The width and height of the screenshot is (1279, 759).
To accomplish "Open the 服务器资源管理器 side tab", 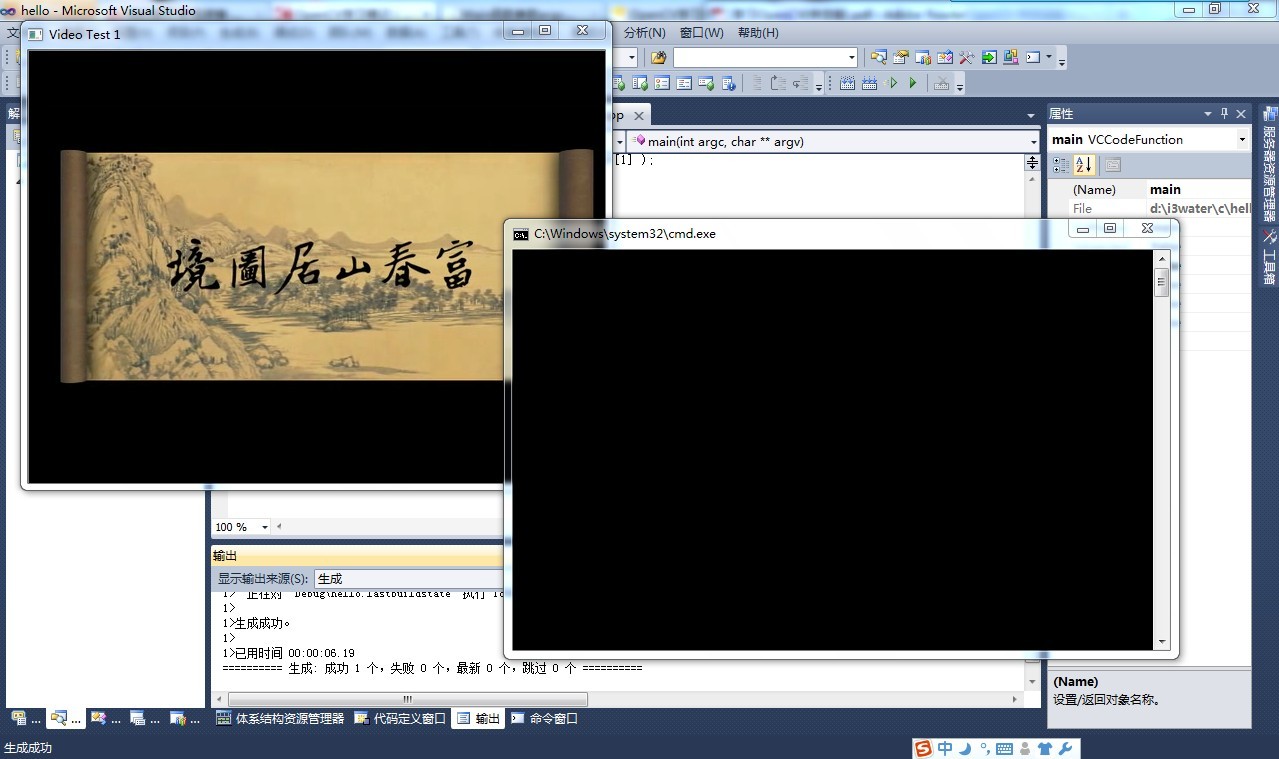I will tap(1269, 163).
